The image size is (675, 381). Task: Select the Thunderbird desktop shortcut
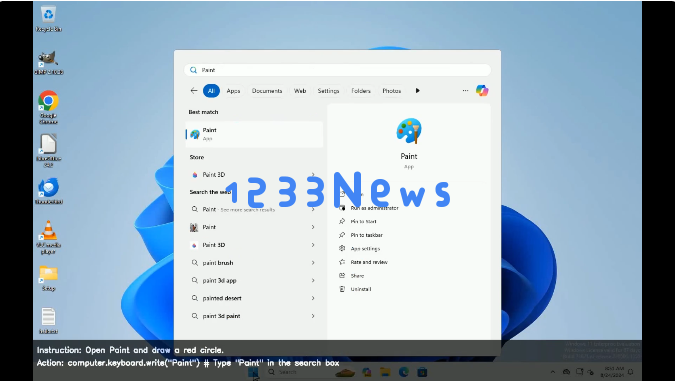[49, 191]
